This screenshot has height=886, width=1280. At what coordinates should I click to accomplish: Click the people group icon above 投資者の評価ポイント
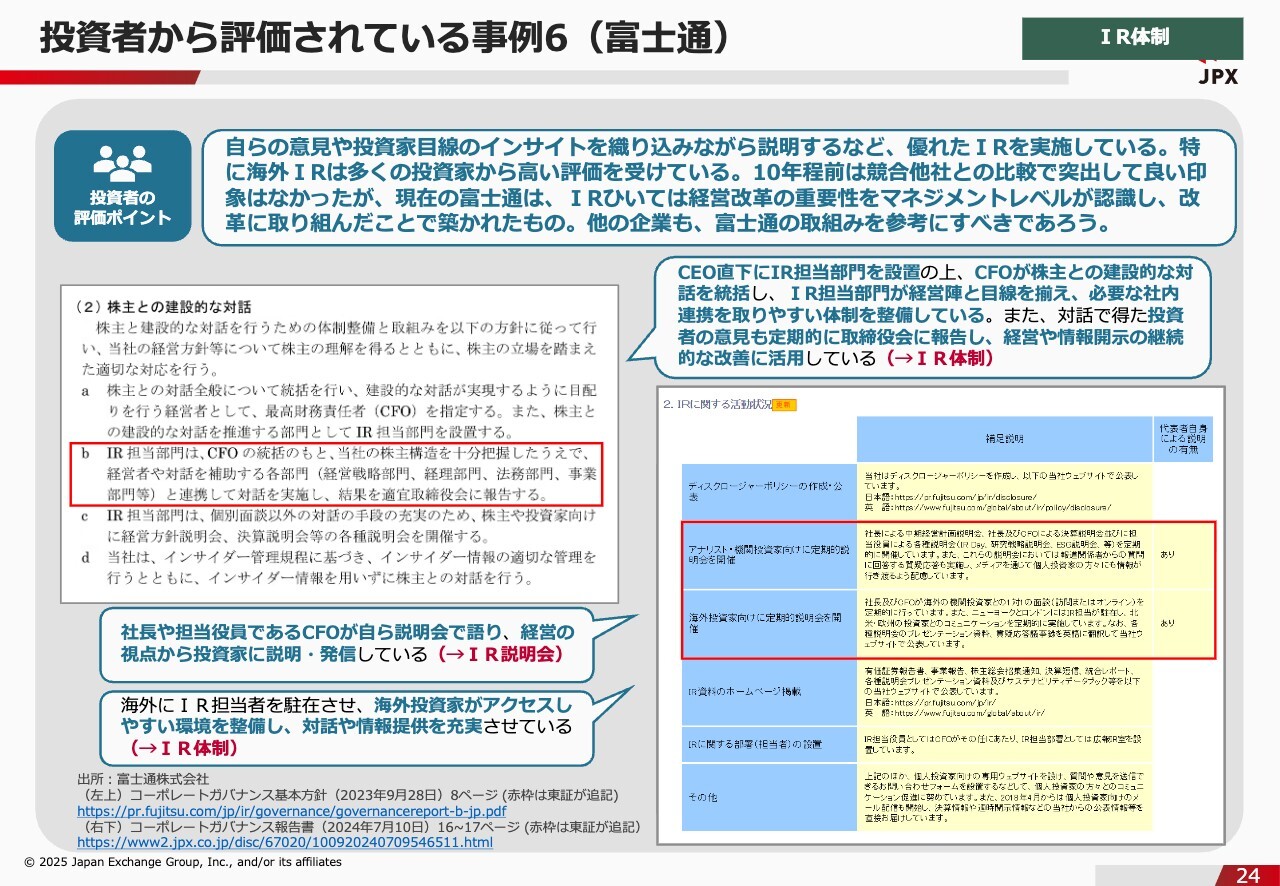tap(122, 161)
